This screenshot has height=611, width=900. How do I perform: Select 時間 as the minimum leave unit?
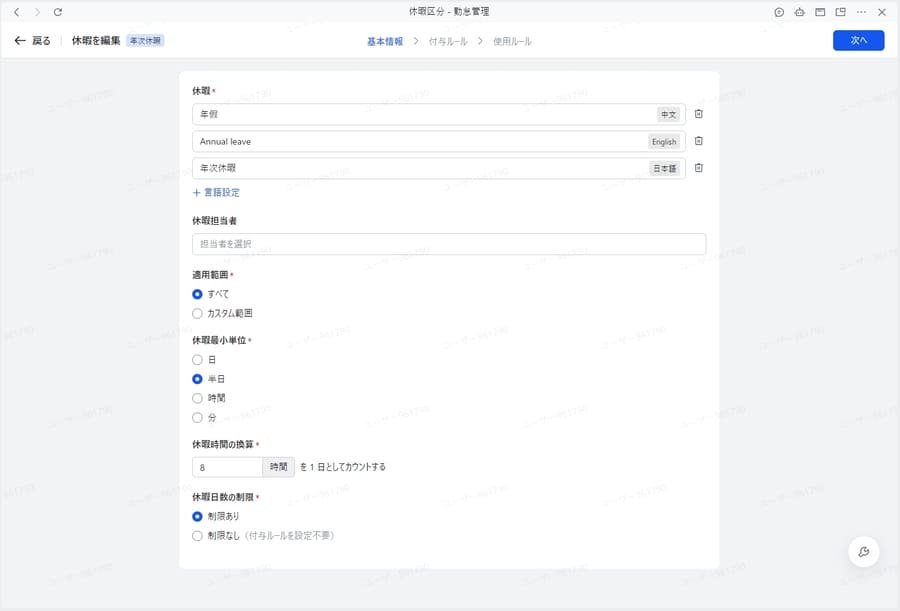(197, 398)
